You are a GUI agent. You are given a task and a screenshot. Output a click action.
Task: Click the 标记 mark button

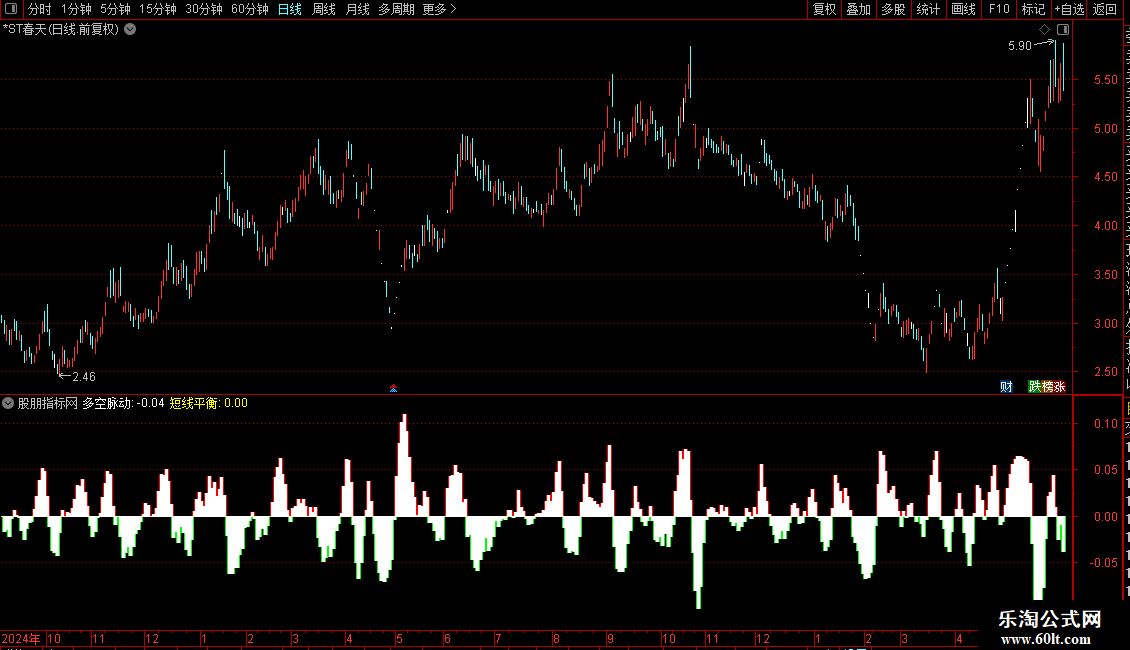tap(1033, 9)
